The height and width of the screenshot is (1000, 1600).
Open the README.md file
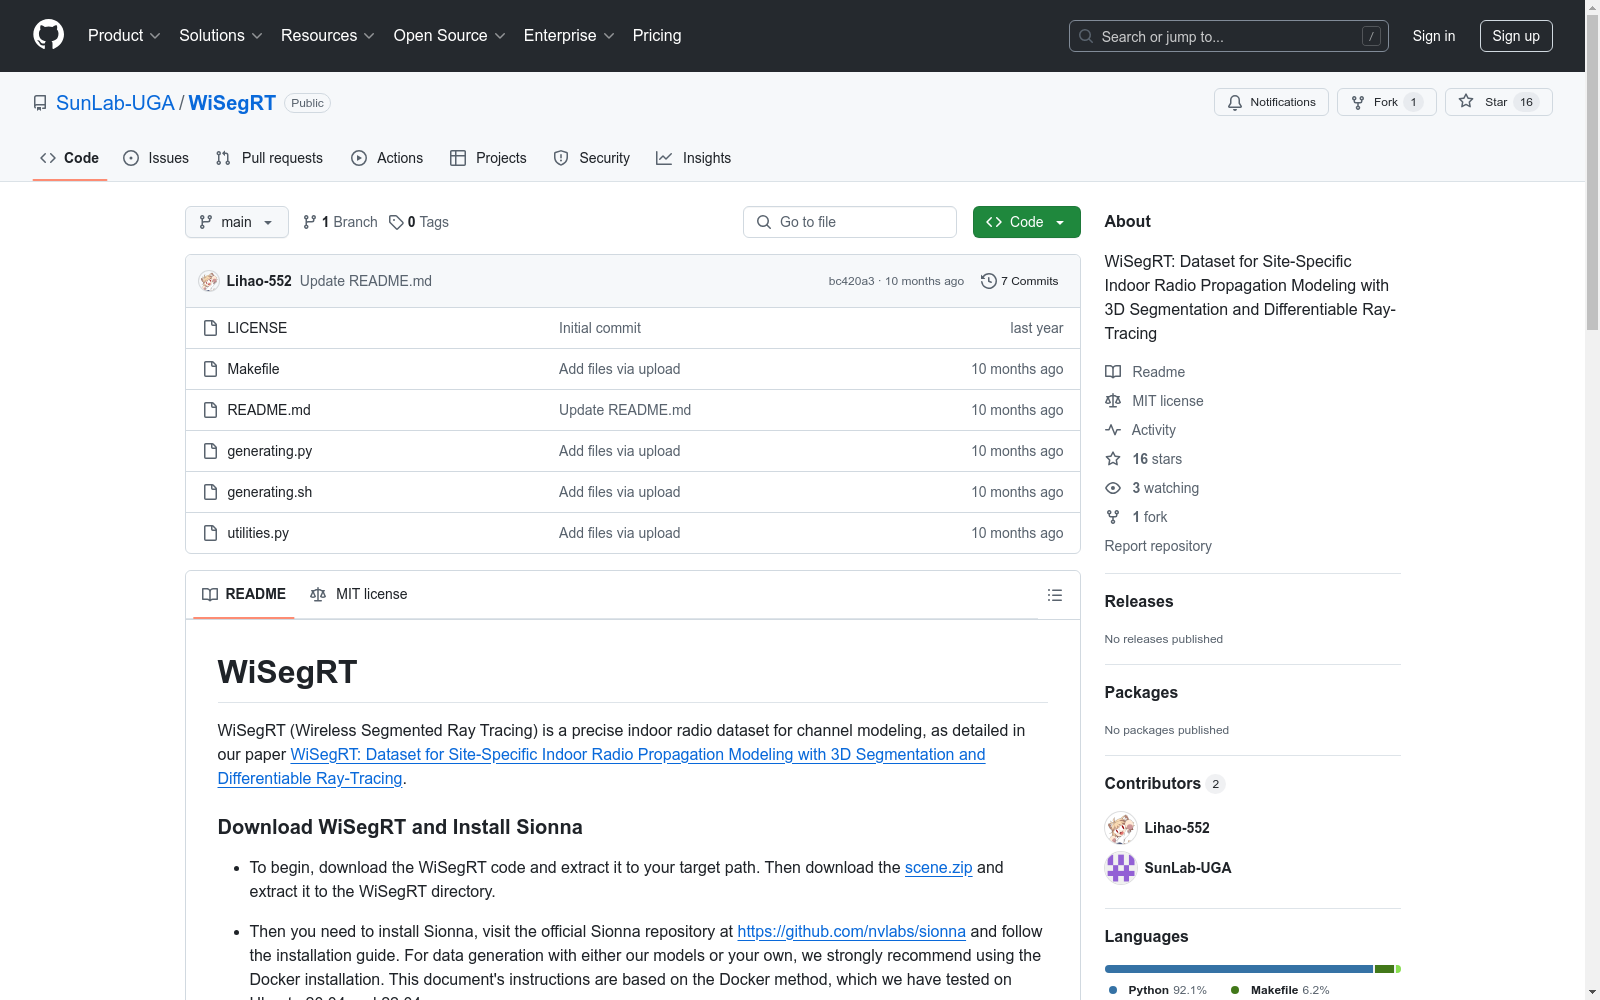269,410
